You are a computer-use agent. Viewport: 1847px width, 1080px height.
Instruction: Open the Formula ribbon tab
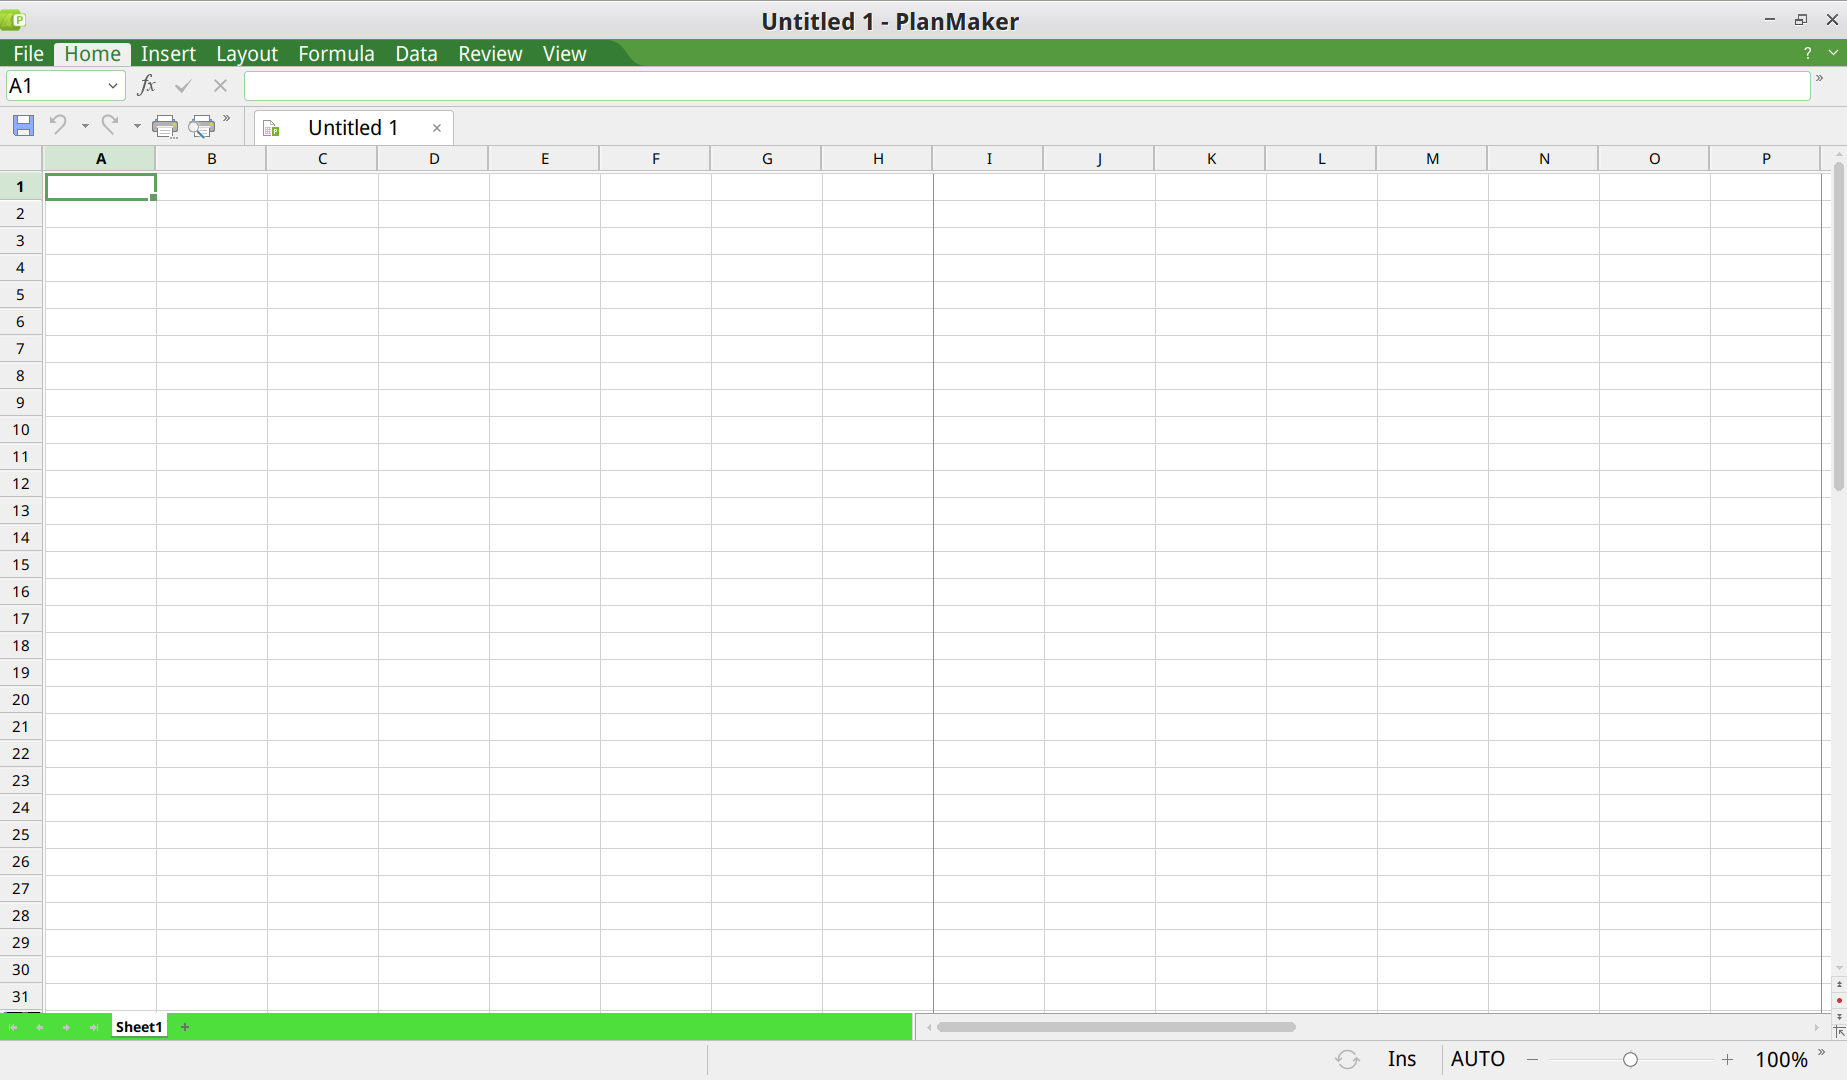click(x=336, y=54)
